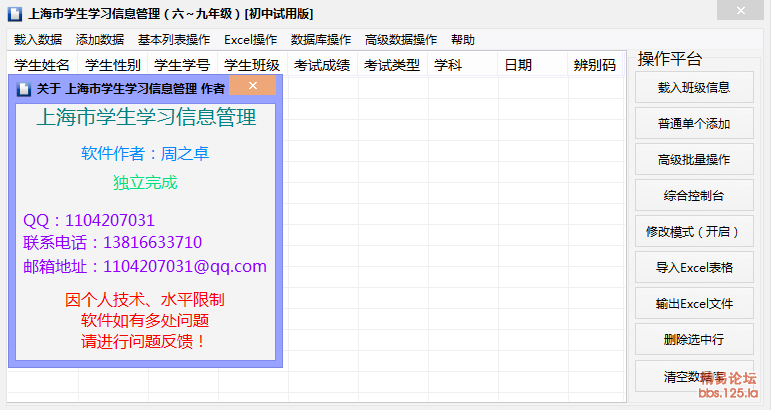Click the 高级批量操作 button
Viewport: 771px width, 410px height.
coord(694,159)
